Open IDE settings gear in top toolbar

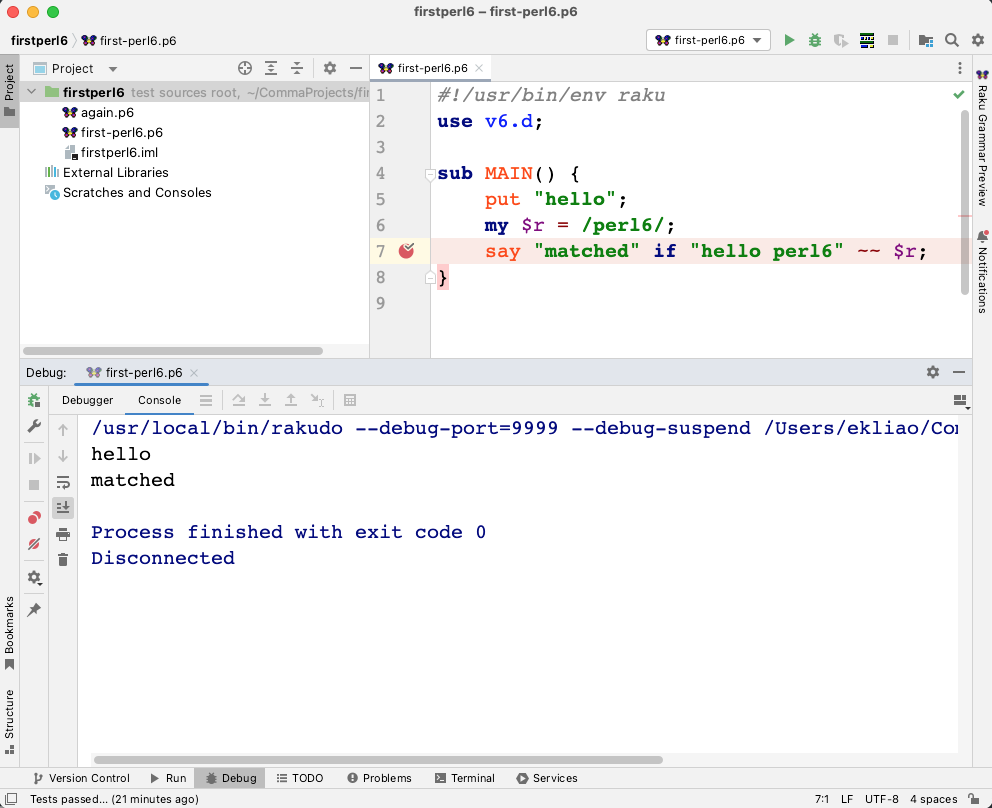(977, 40)
